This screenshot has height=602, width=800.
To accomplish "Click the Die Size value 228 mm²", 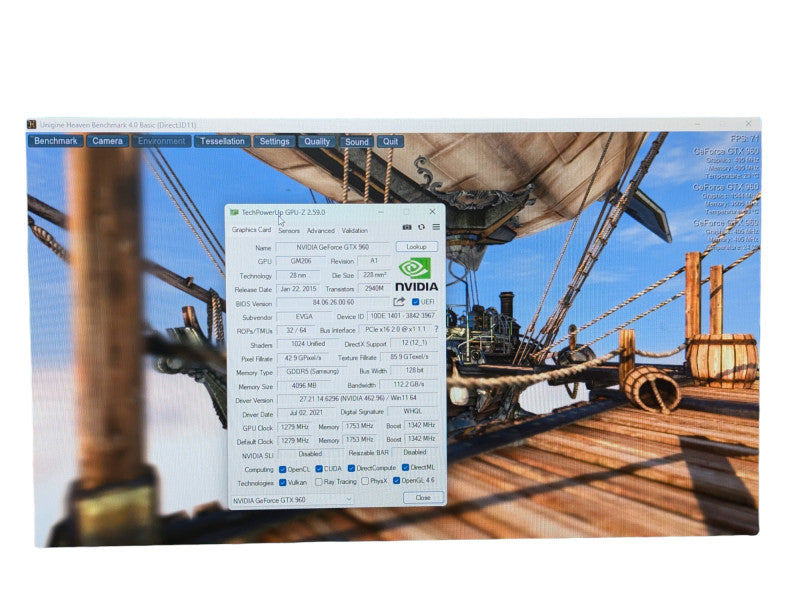I will [374, 274].
